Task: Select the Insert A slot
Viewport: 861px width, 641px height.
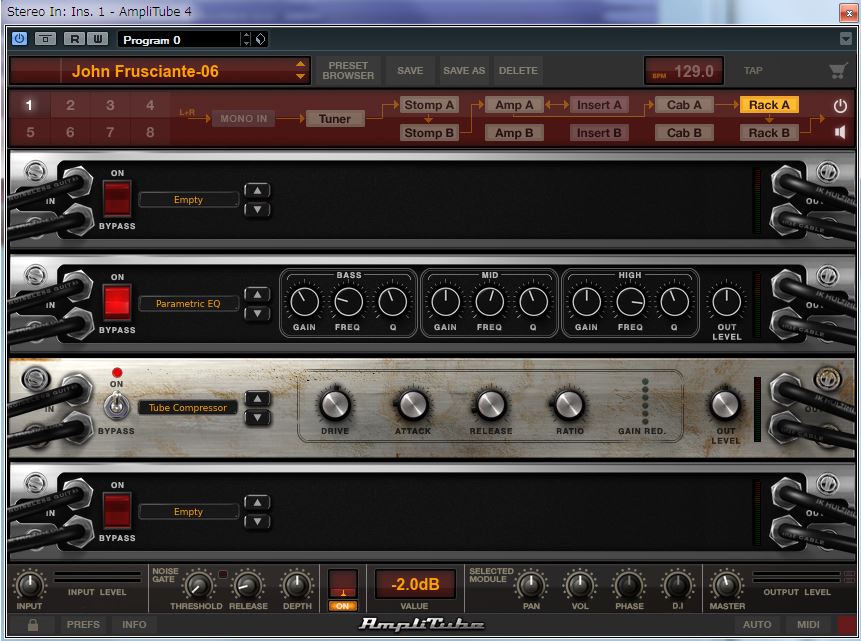Action: 598,103
